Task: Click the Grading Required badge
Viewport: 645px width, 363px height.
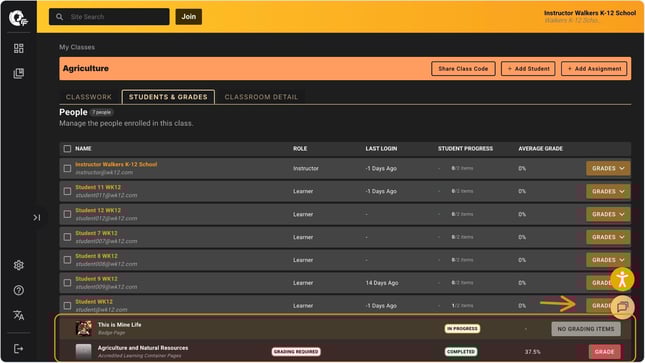Action: pos(296,352)
